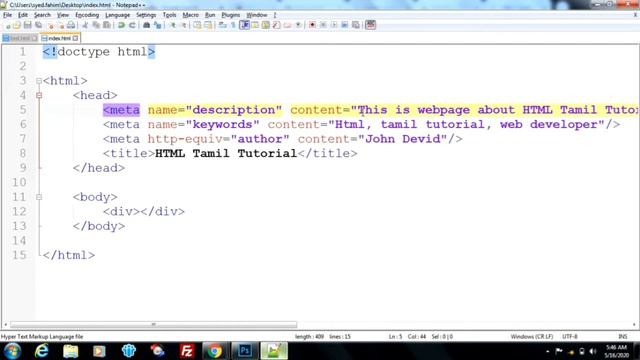Open the View menu
The image size is (640, 360).
pyautogui.click(x=62, y=15)
